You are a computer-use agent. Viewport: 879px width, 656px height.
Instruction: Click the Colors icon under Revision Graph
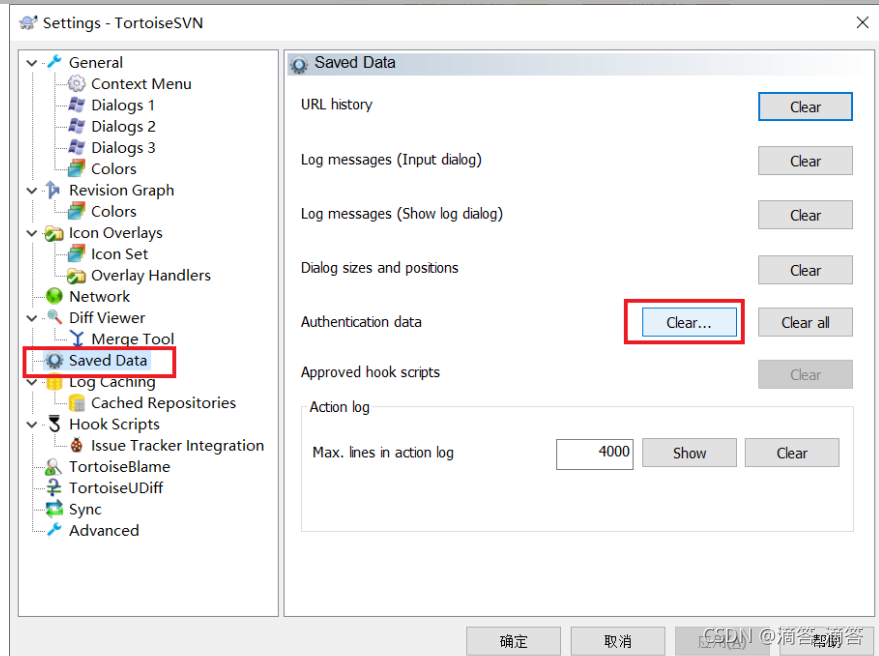coord(76,211)
